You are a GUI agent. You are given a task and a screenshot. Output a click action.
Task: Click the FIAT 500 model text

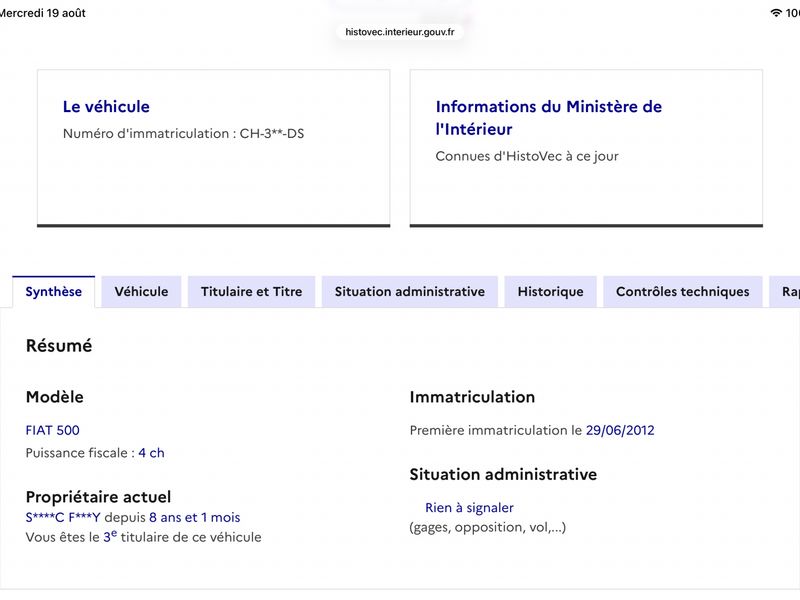[53, 430]
